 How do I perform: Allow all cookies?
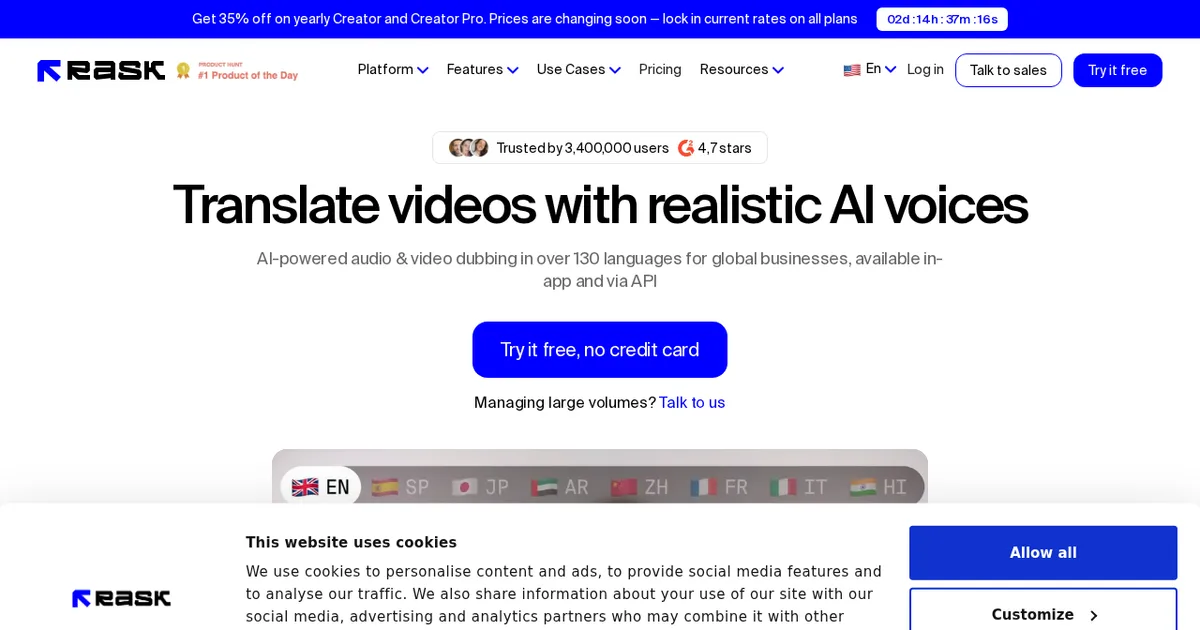coord(1043,553)
